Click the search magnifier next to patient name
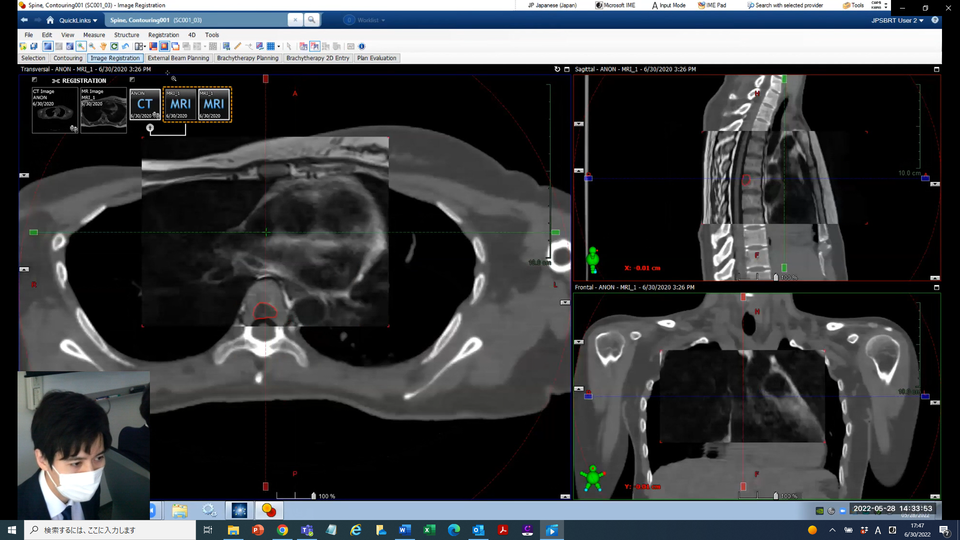The image size is (960, 540). click(312, 20)
